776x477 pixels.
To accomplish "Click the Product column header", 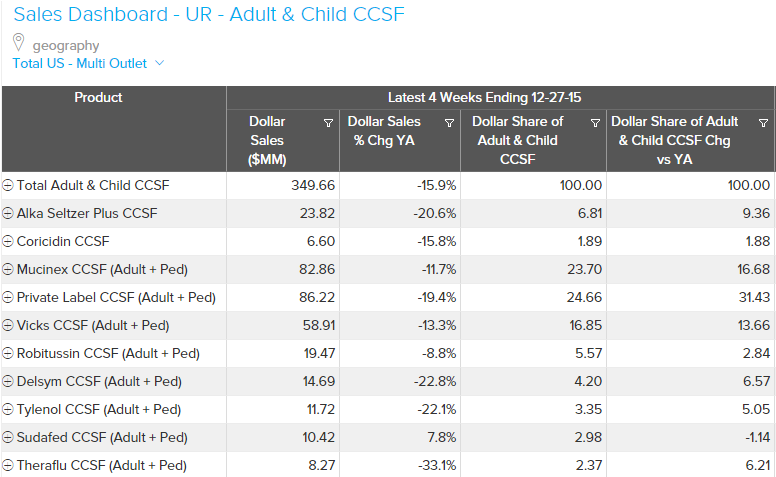I will click(x=99, y=97).
